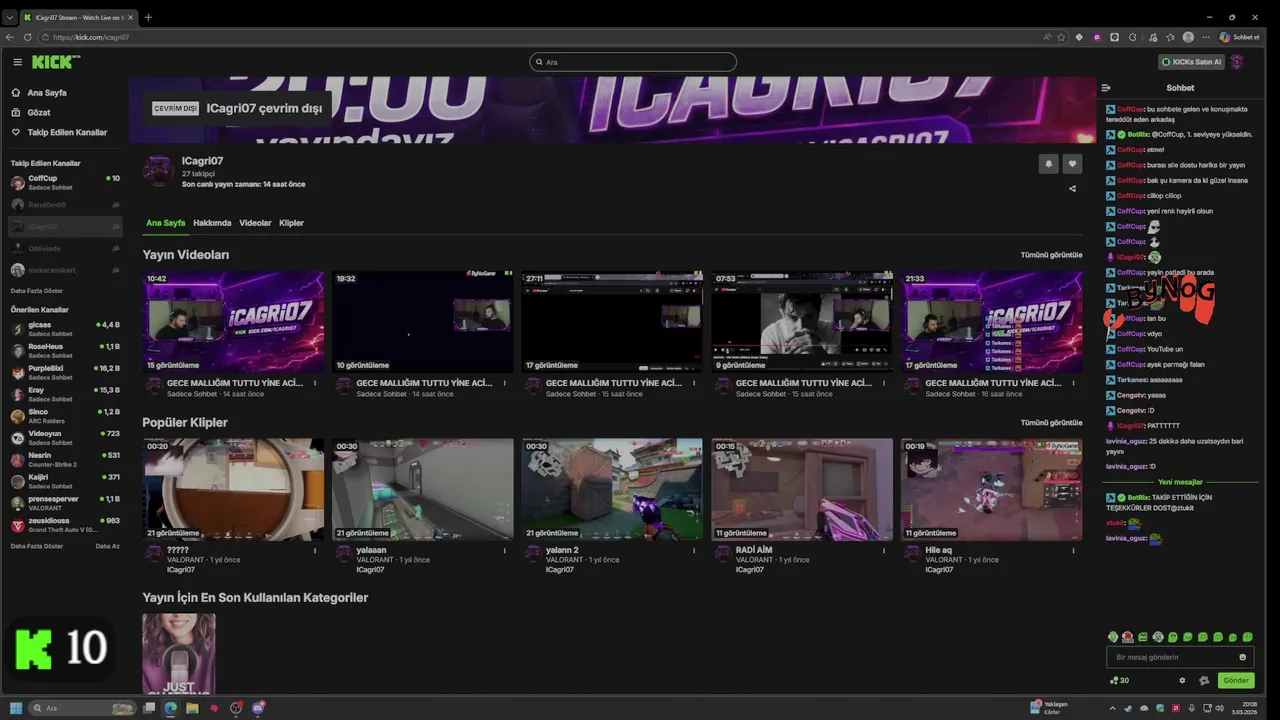Switch to the Ana Sayfa channel tab
The width and height of the screenshot is (1280, 720).
[166, 223]
